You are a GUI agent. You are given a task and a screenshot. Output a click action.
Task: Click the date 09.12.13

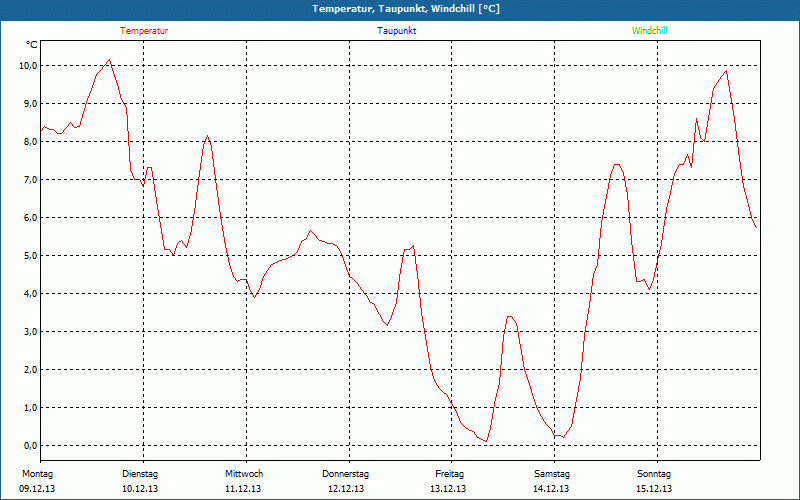click(x=37, y=489)
